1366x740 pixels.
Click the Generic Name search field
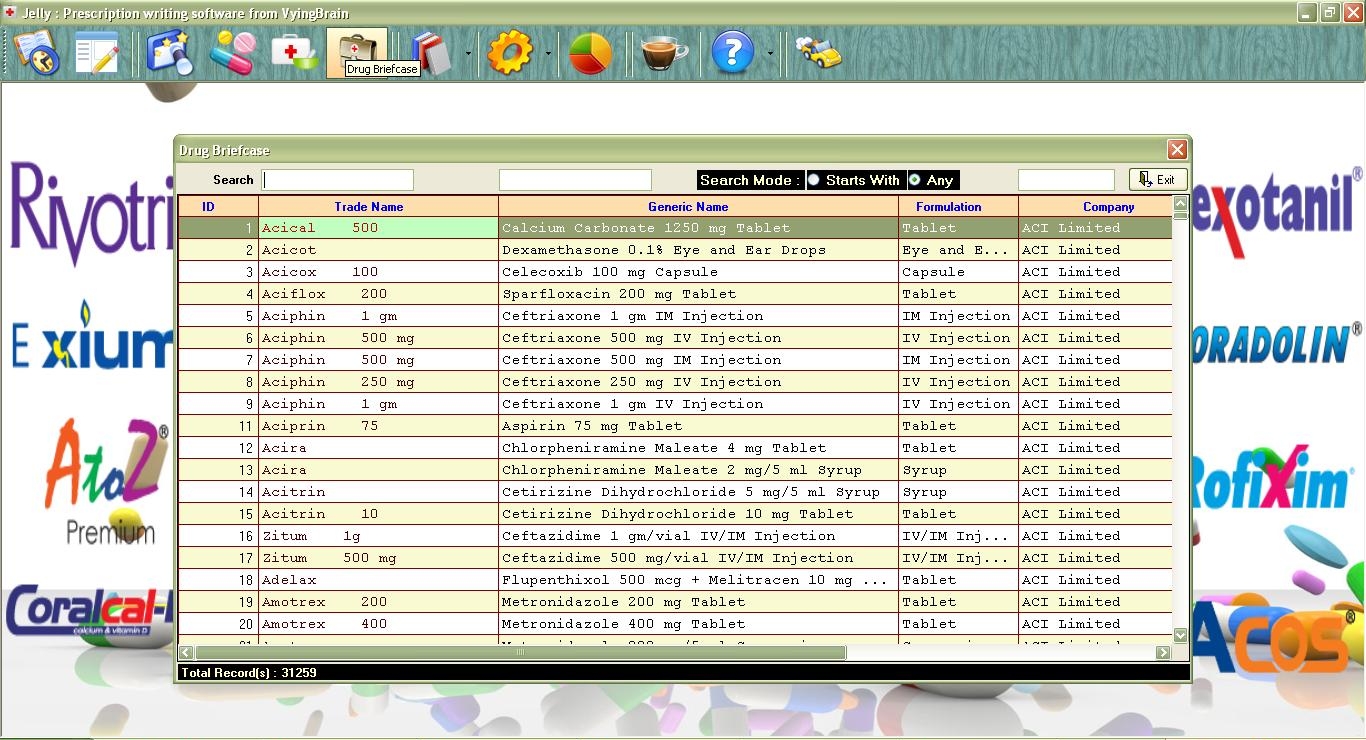coord(575,180)
